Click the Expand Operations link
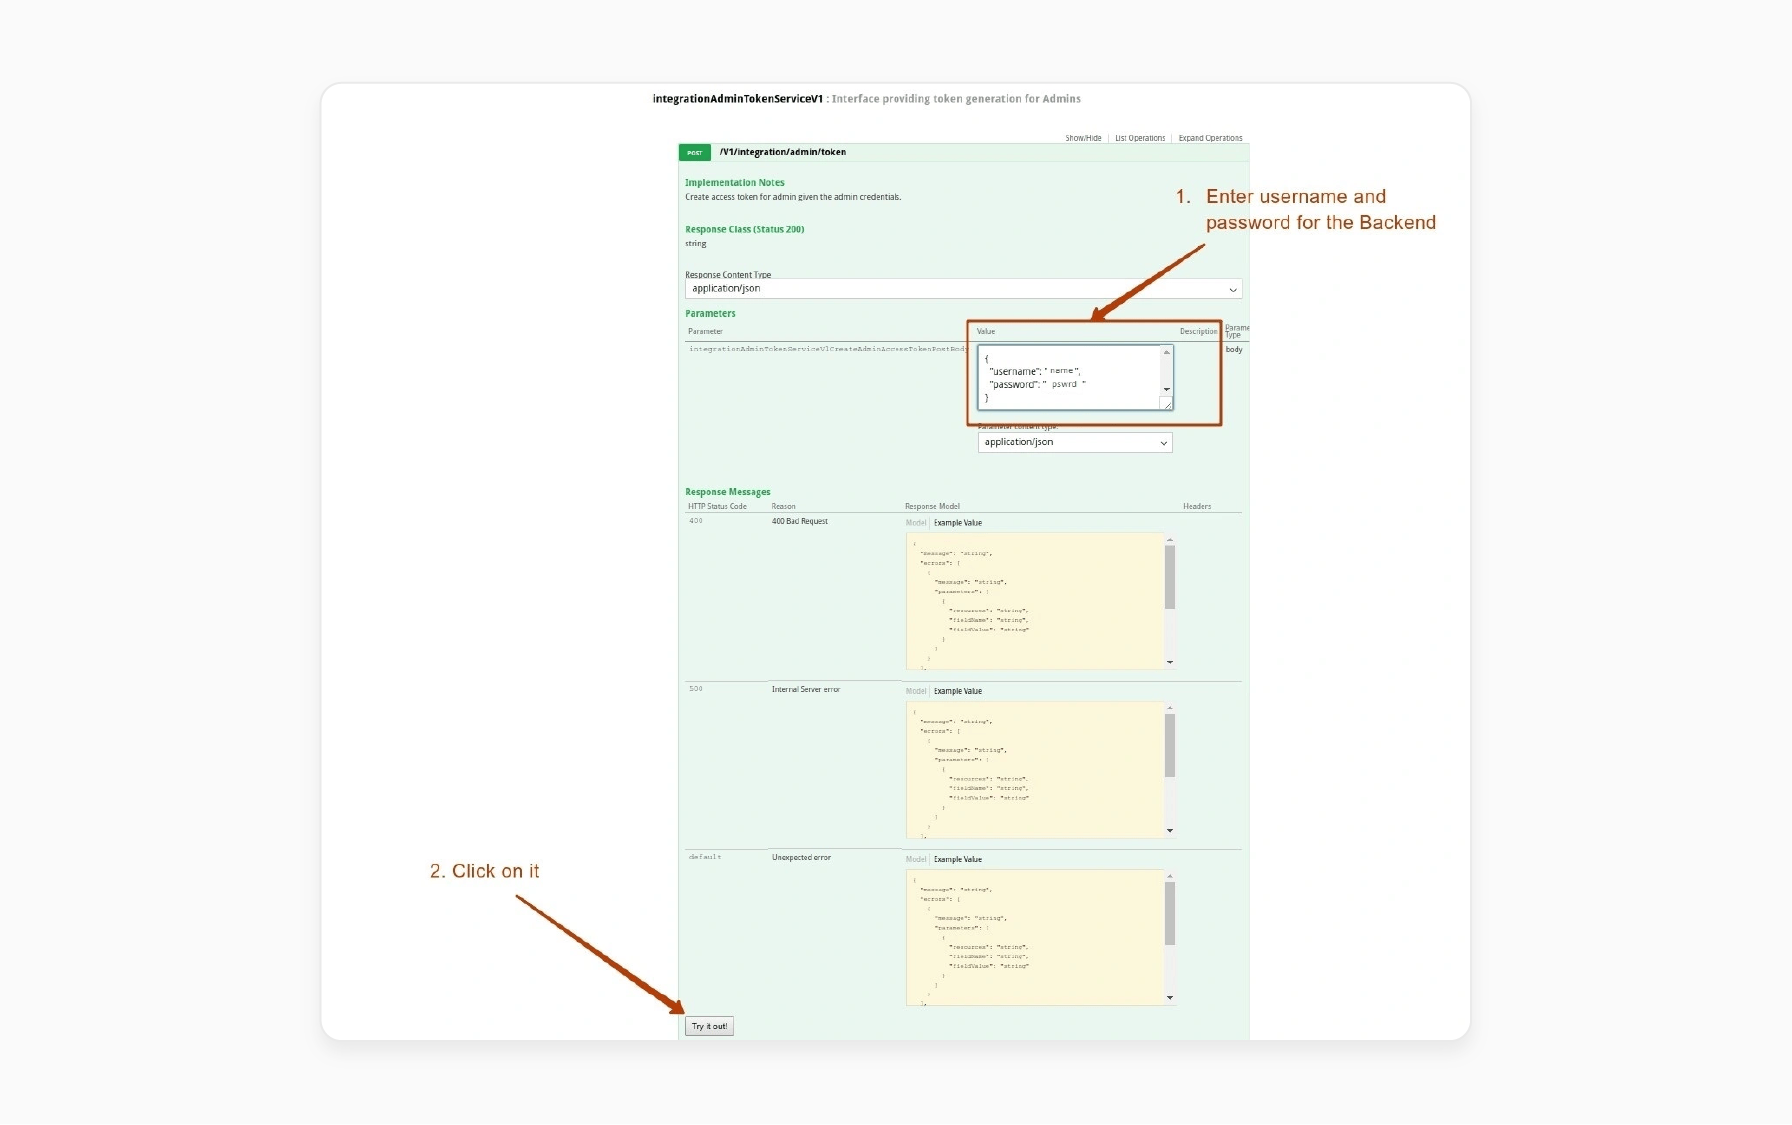 click(1210, 138)
